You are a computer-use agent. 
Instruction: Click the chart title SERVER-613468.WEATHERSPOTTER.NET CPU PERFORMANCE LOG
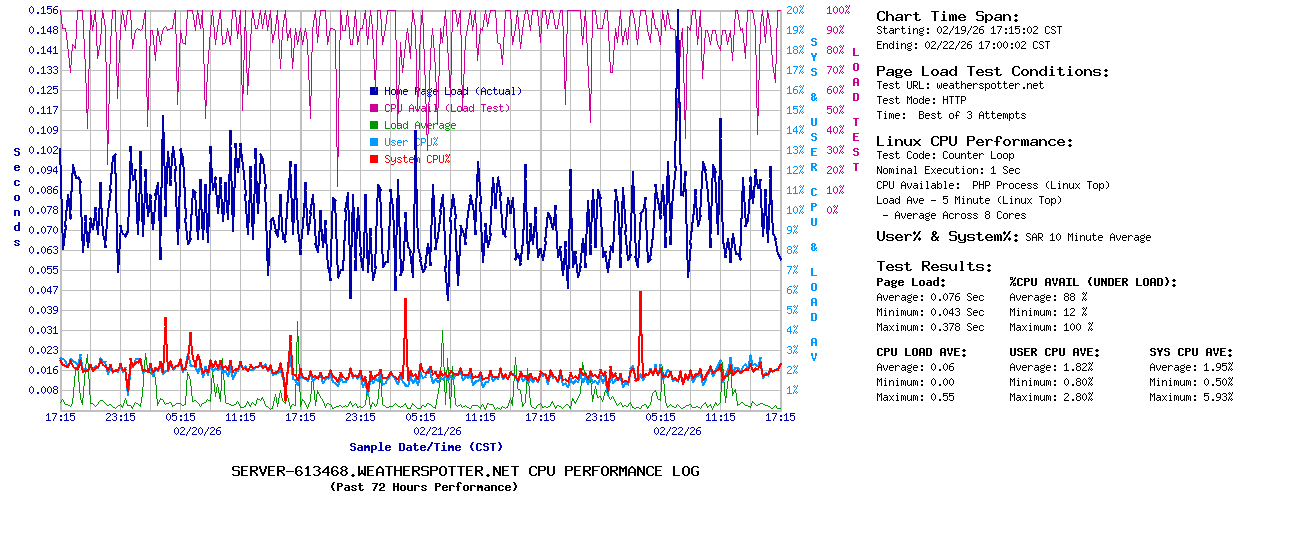465,471
